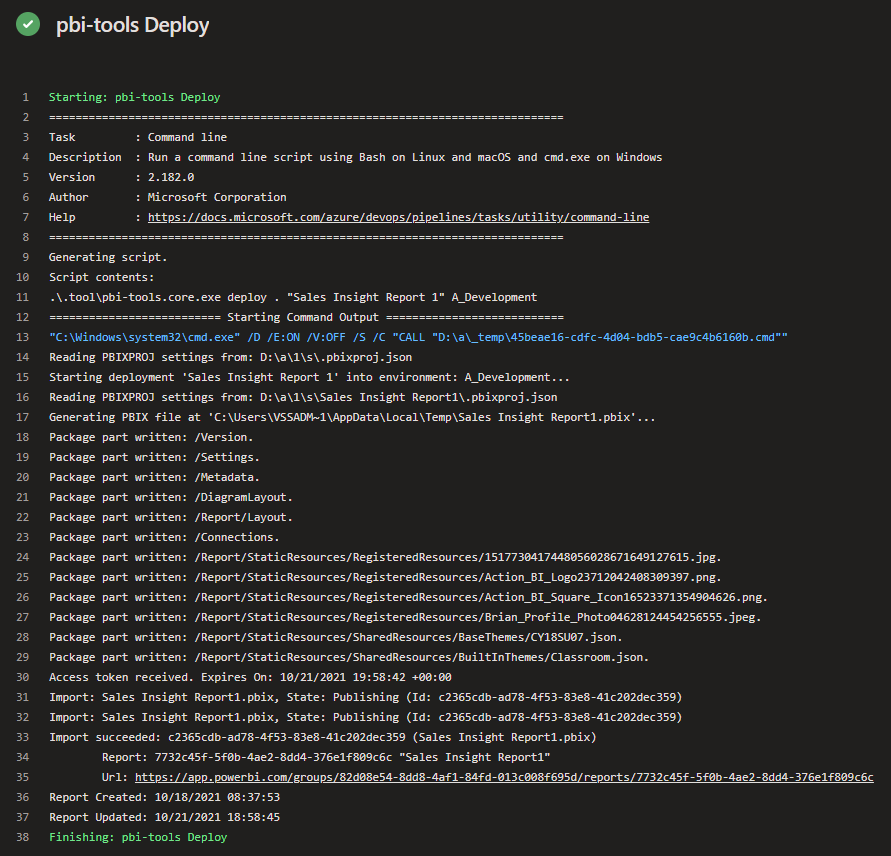
Task: Click the 'Version : 2.182.0' line
Action: point(122,177)
